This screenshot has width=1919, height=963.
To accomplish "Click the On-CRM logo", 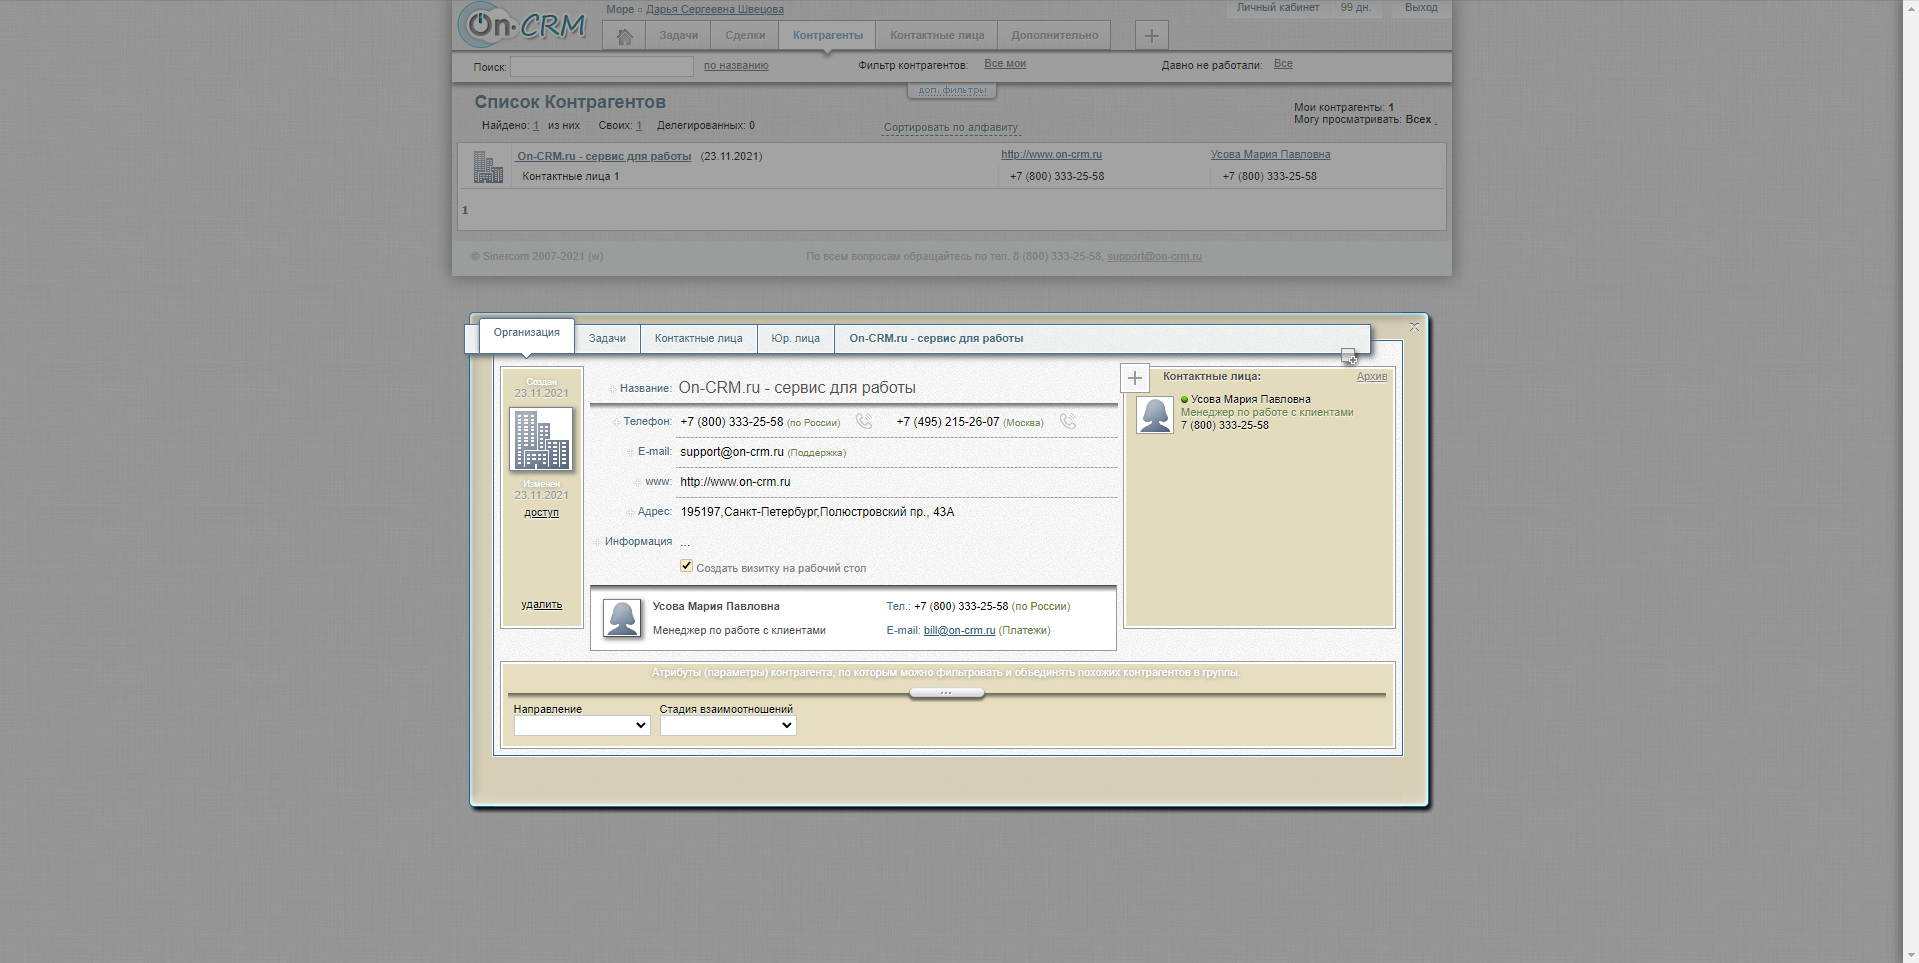I will pyautogui.click(x=523, y=25).
